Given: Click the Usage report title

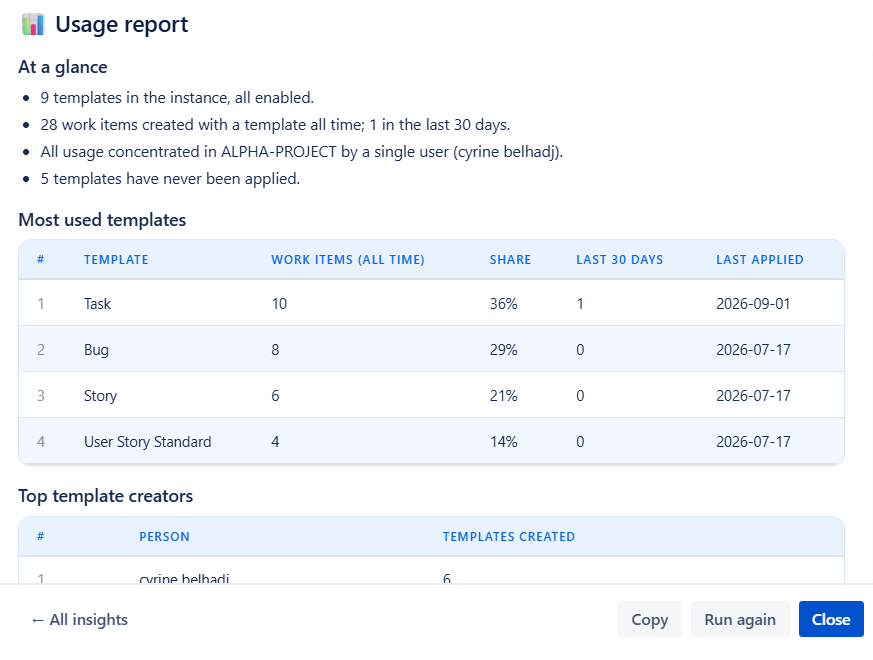Looking at the screenshot, I should pyautogui.click(x=122, y=25).
